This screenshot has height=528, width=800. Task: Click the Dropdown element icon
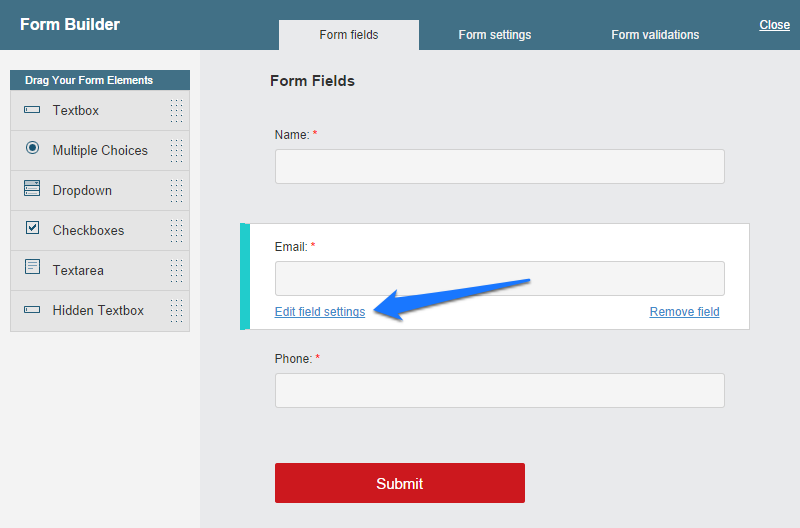(x=32, y=189)
